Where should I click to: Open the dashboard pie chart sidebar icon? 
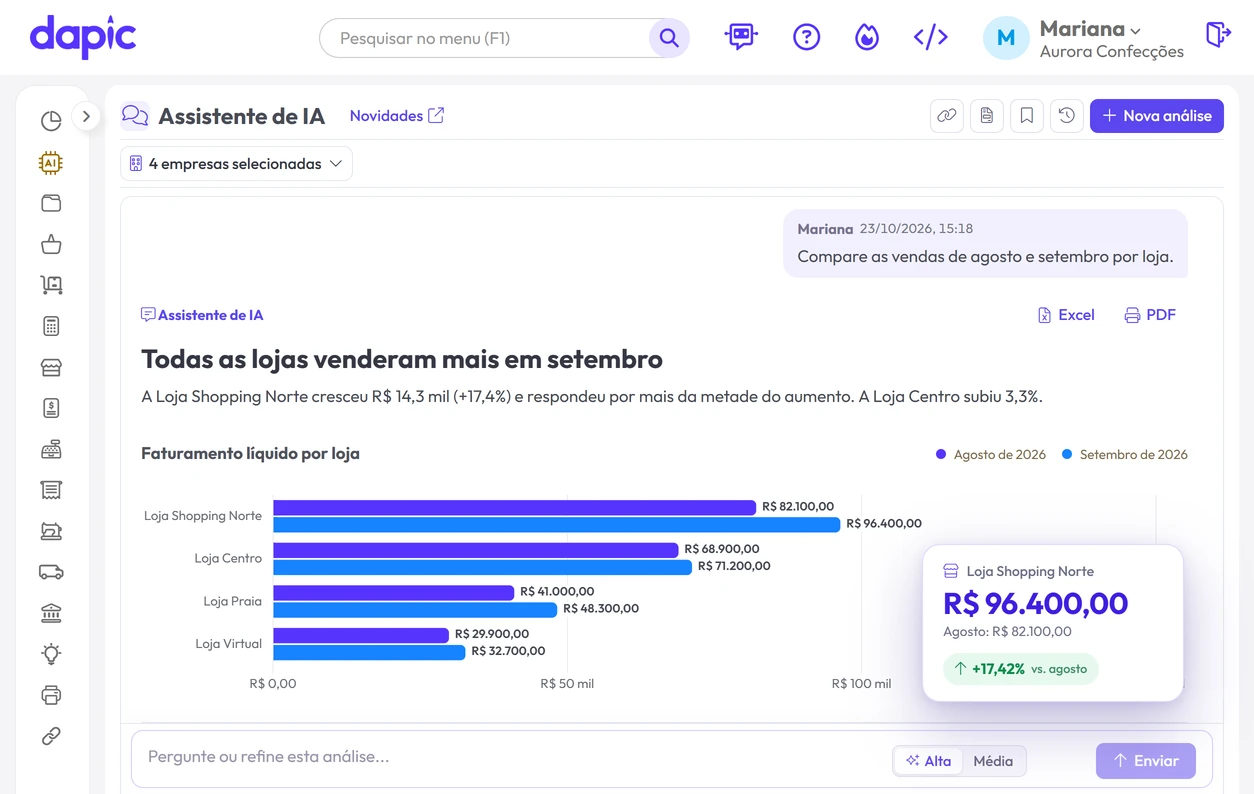51,121
